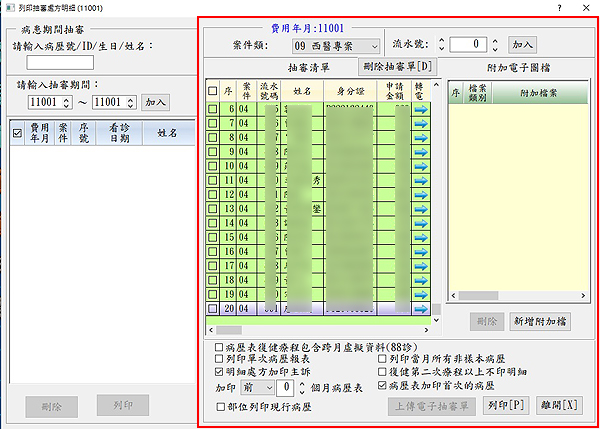
Task: Tick the checkbox for row 7
Action: 212,124
